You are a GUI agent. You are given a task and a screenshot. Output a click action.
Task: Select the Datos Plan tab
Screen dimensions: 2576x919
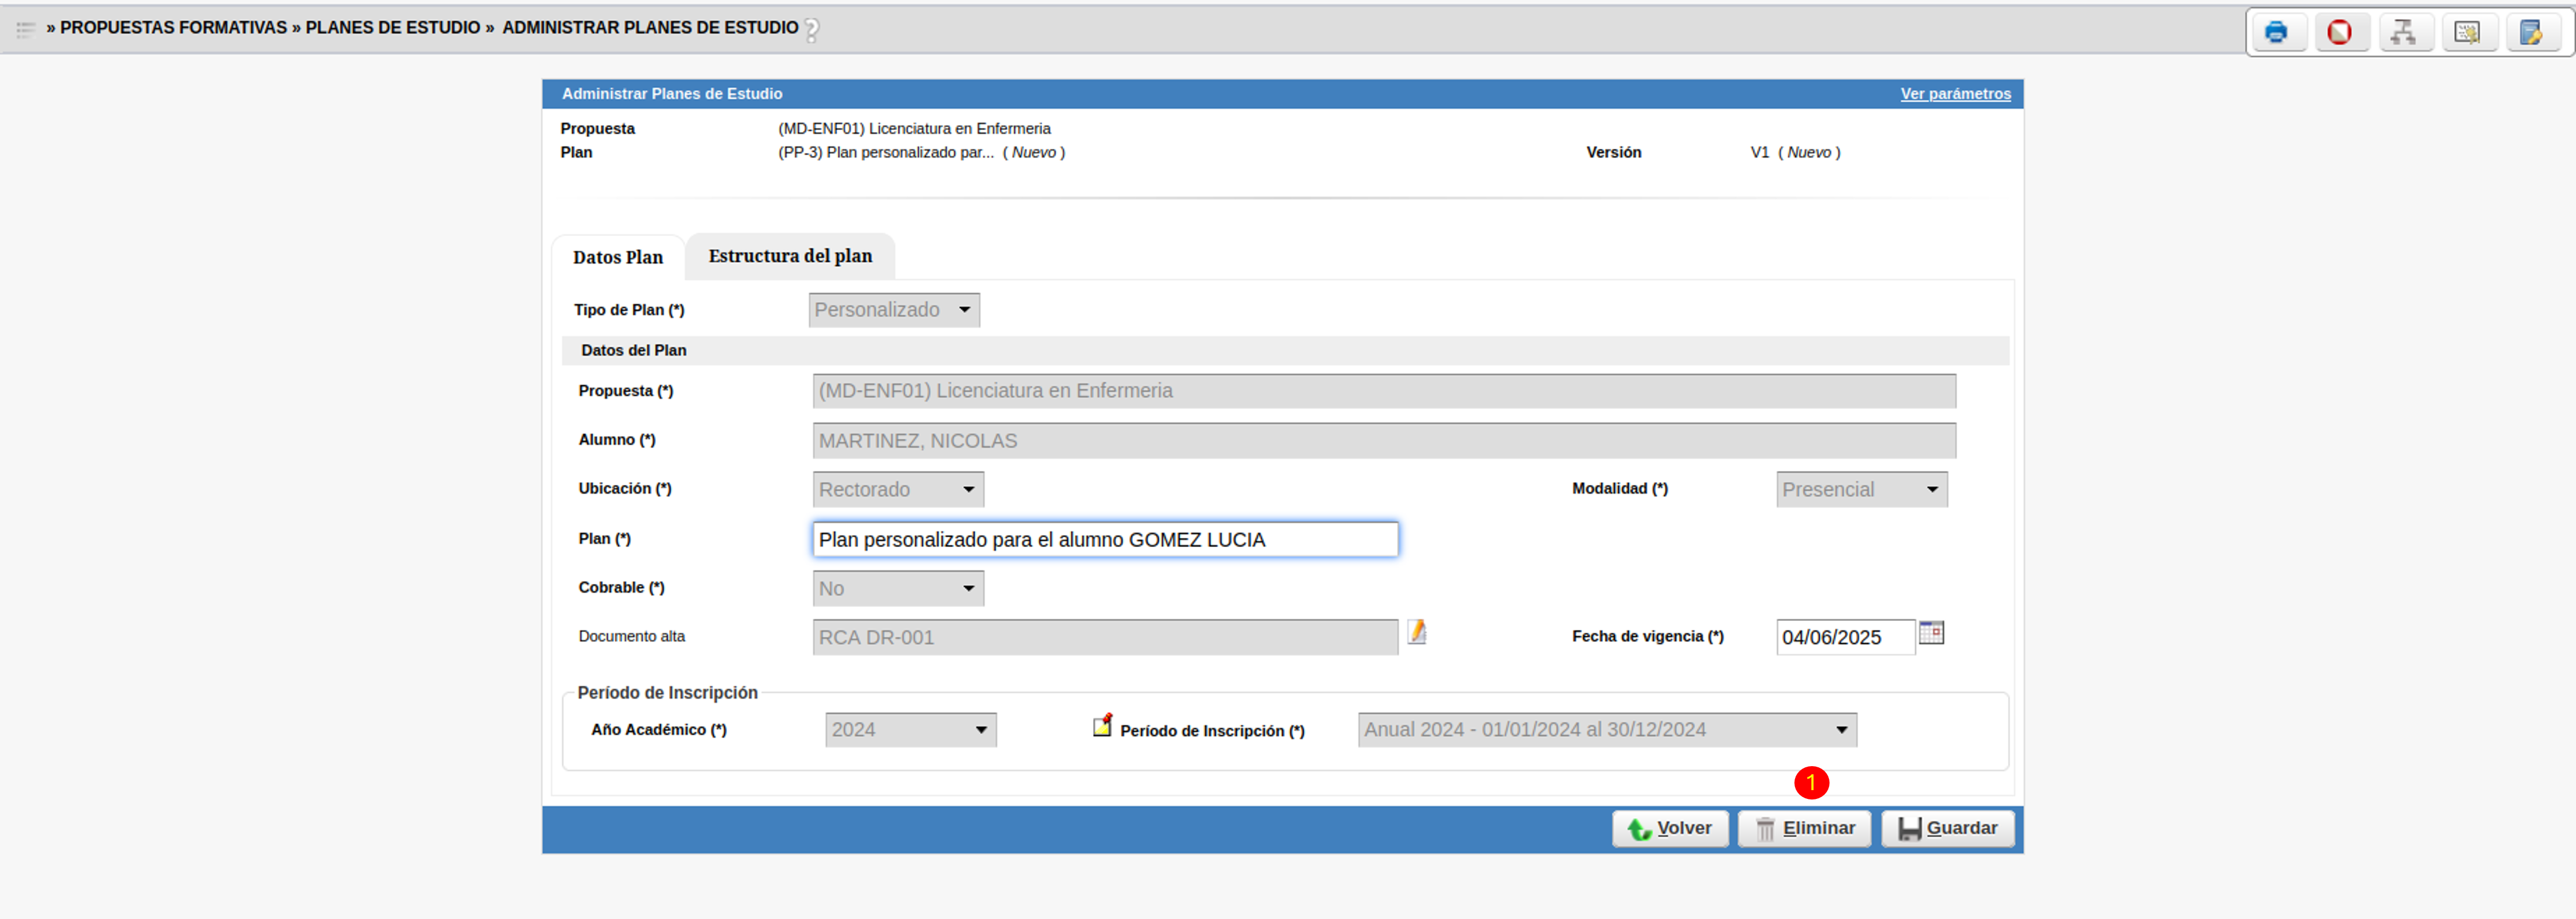(617, 257)
